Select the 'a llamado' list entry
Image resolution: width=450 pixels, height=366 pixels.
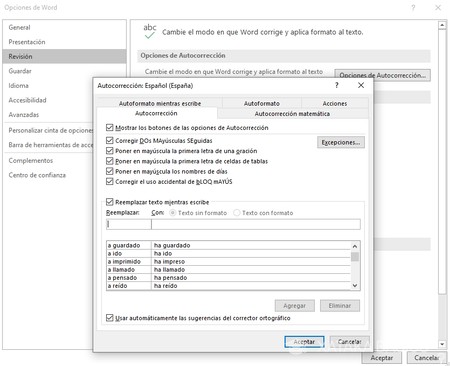[228, 269]
